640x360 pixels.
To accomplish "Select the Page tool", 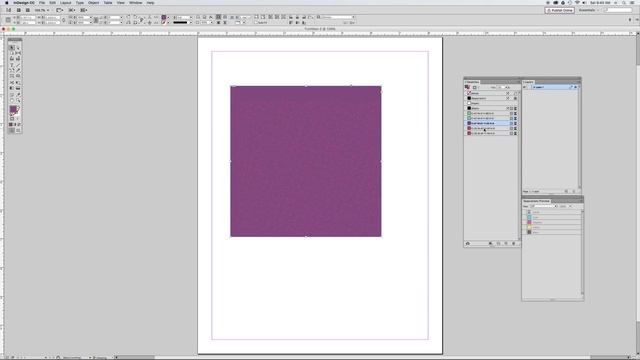I will 12,53.
